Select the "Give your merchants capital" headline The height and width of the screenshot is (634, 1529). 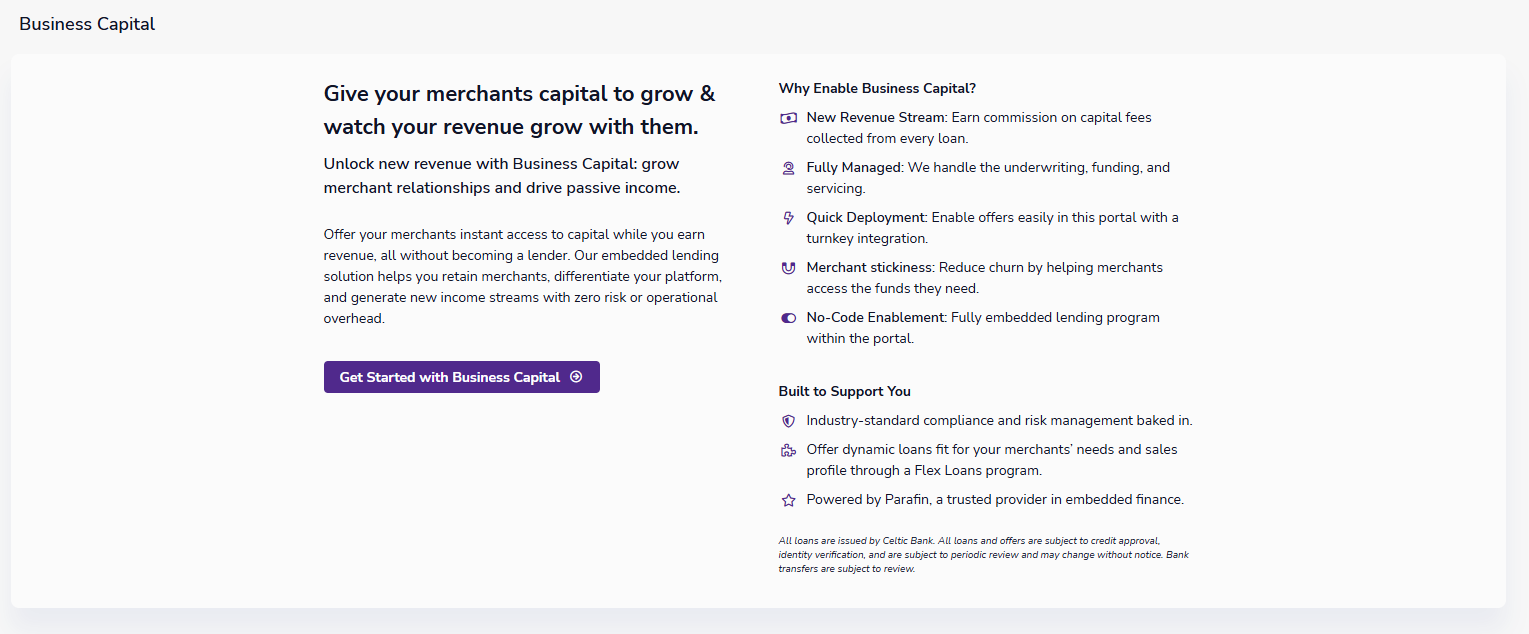(519, 110)
